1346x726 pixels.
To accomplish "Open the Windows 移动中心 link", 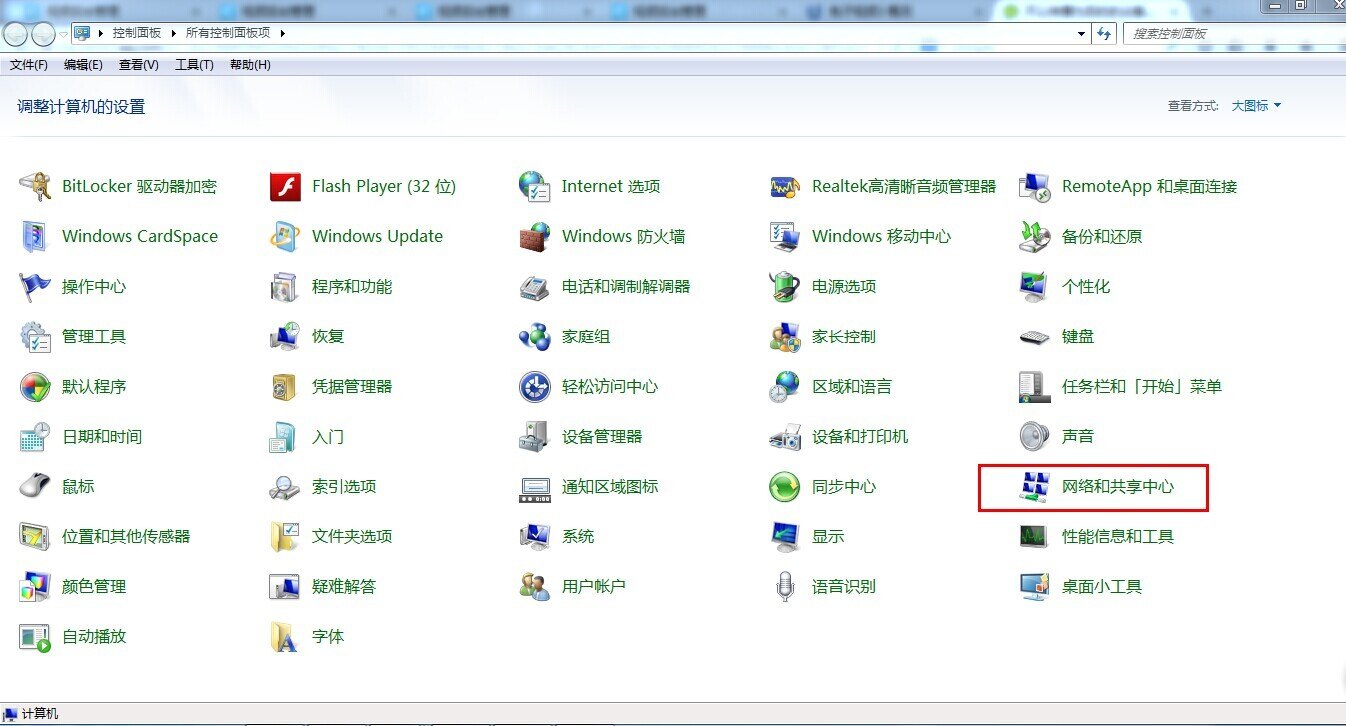I will (x=881, y=236).
